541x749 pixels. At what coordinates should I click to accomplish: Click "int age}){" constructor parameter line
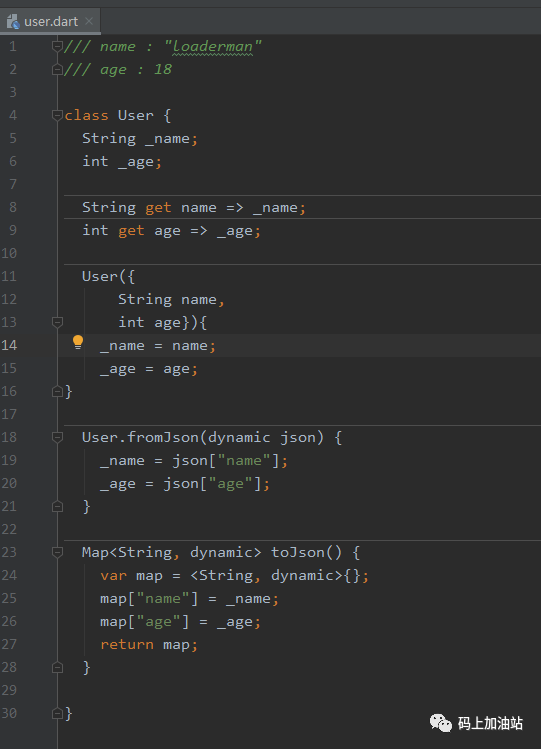[162, 322]
